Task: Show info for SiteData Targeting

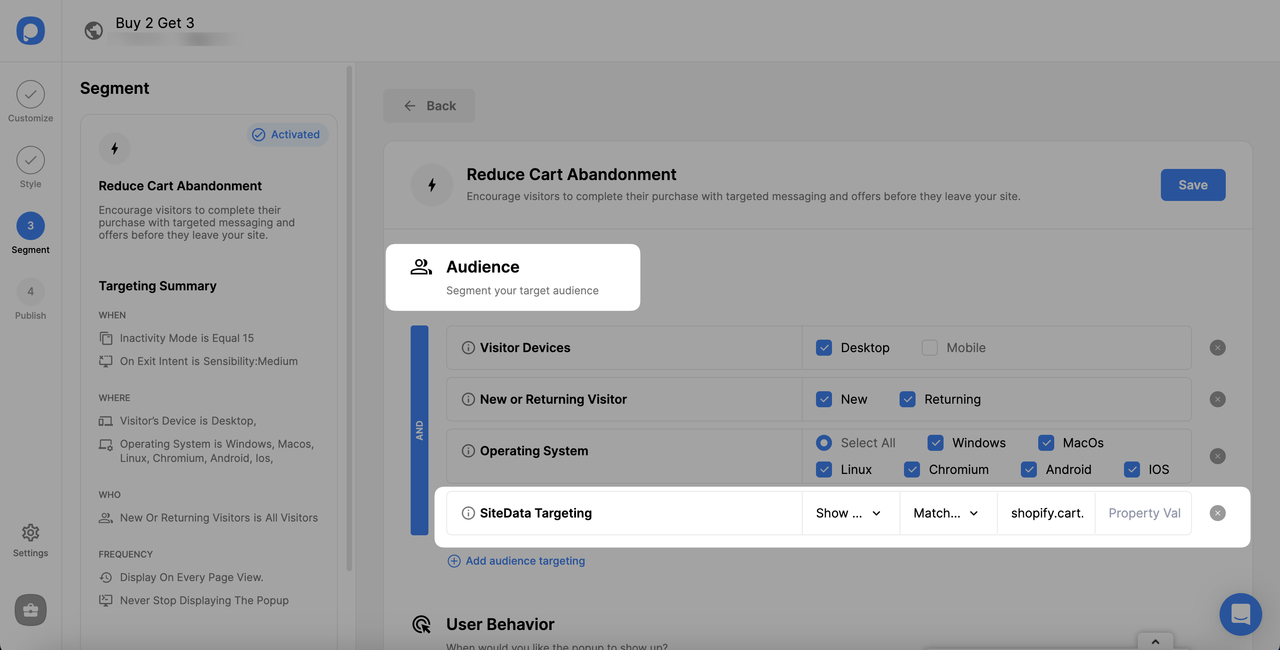Action: [x=468, y=513]
